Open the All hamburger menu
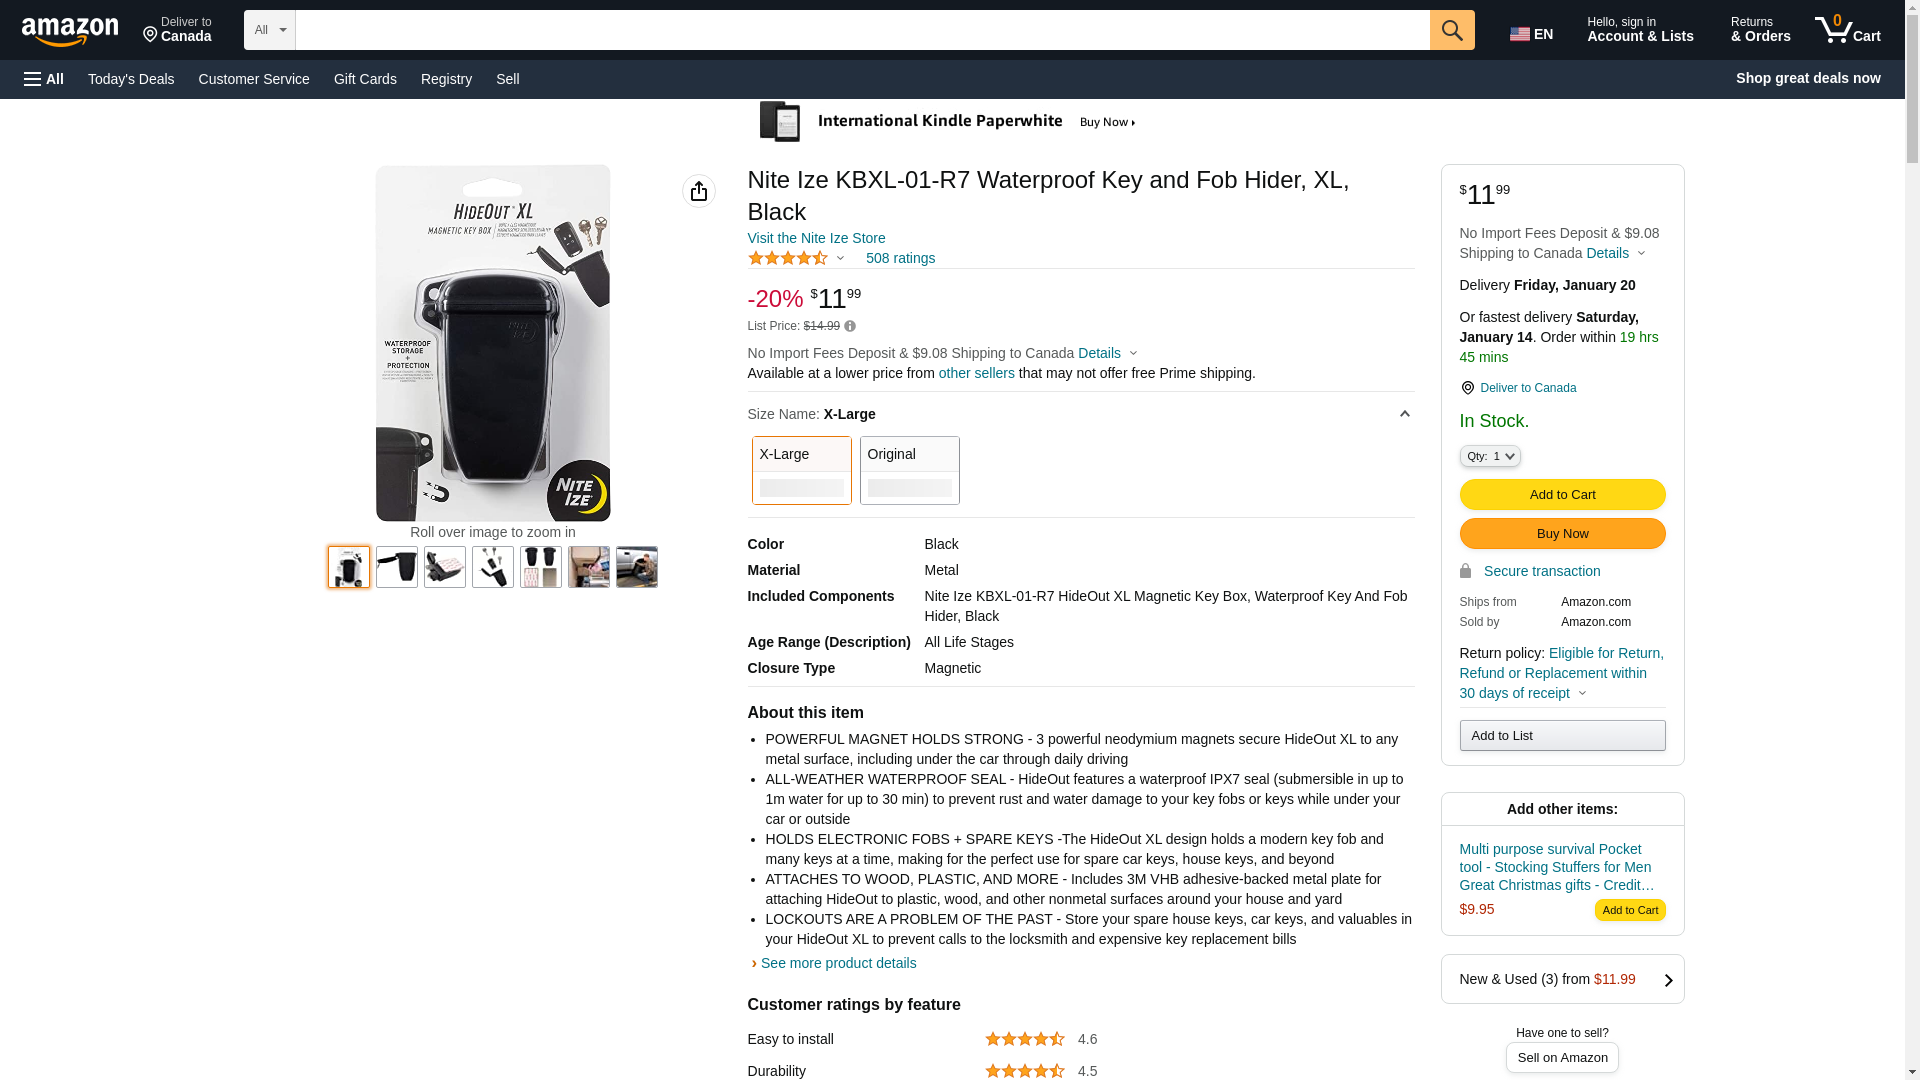1920x1080 pixels. click(x=44, y=79)
